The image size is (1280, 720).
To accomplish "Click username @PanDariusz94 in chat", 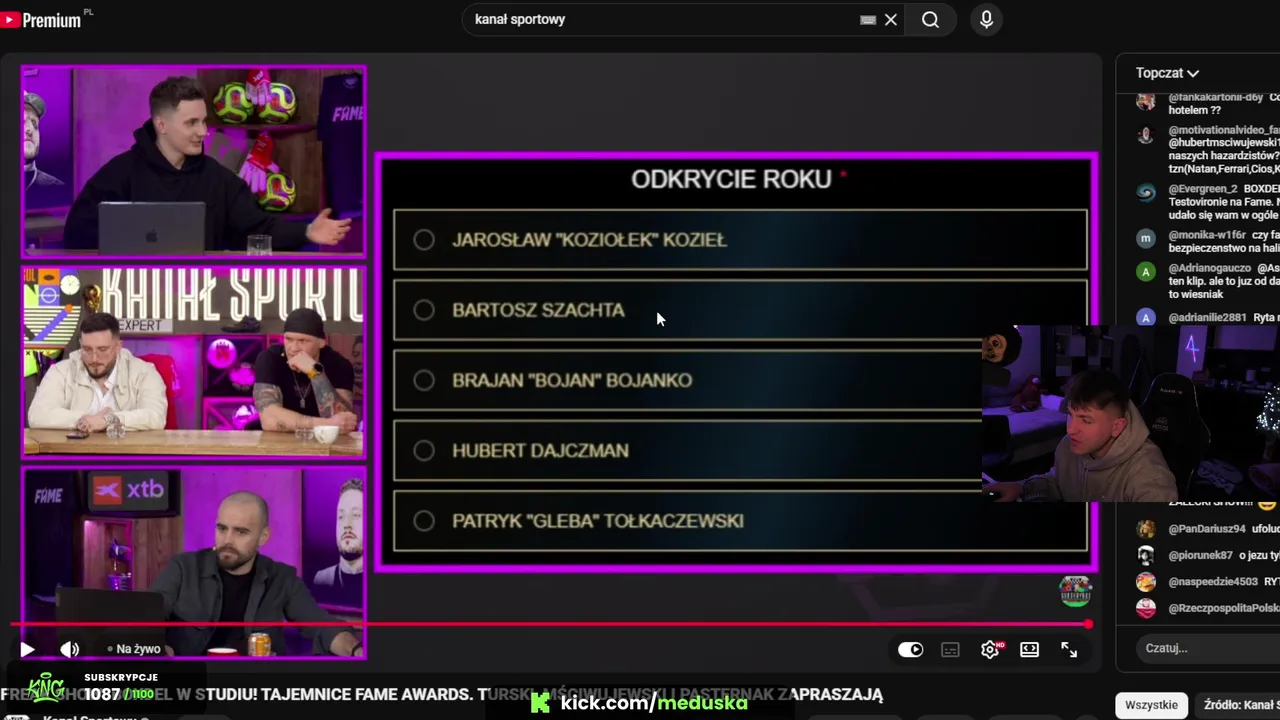I will point(1207,529).
